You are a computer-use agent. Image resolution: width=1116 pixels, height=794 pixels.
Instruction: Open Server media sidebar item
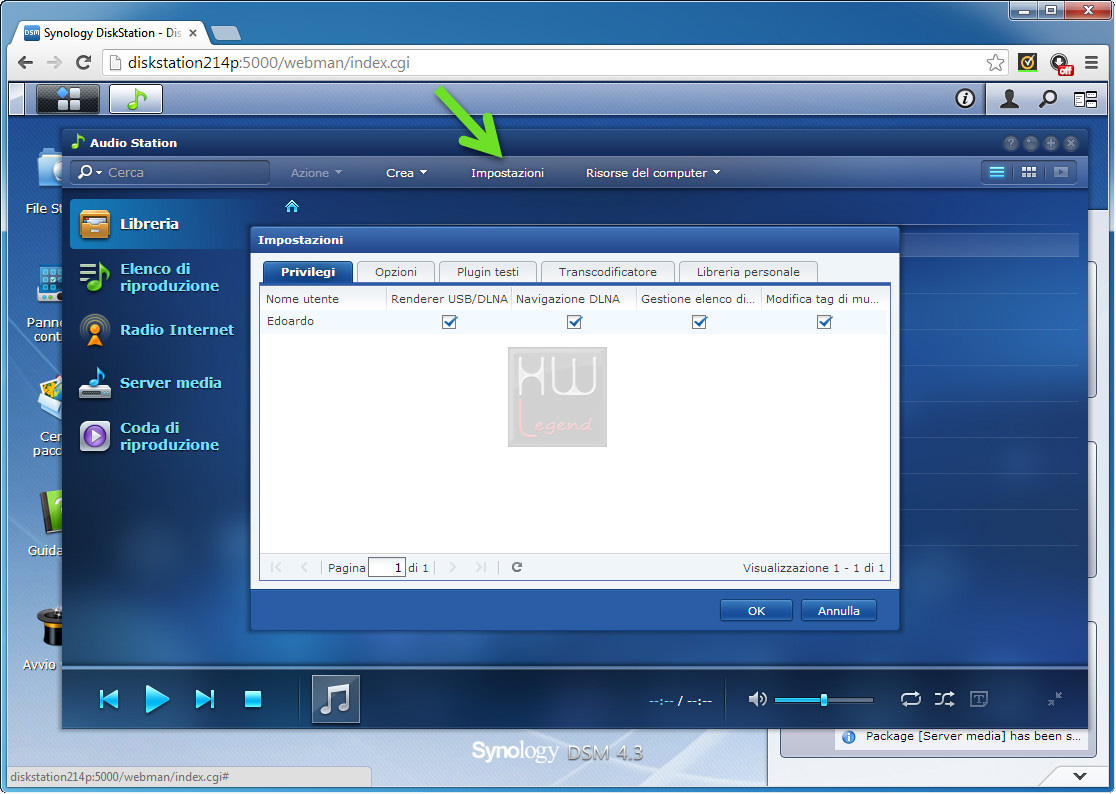point(159,383)
